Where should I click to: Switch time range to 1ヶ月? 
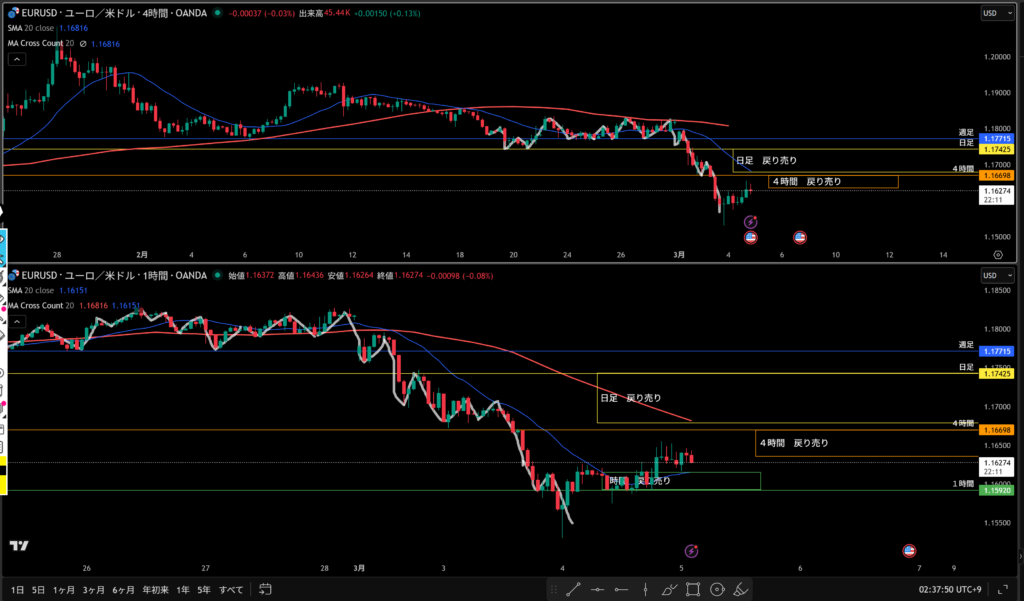click(x=64, y=589)
